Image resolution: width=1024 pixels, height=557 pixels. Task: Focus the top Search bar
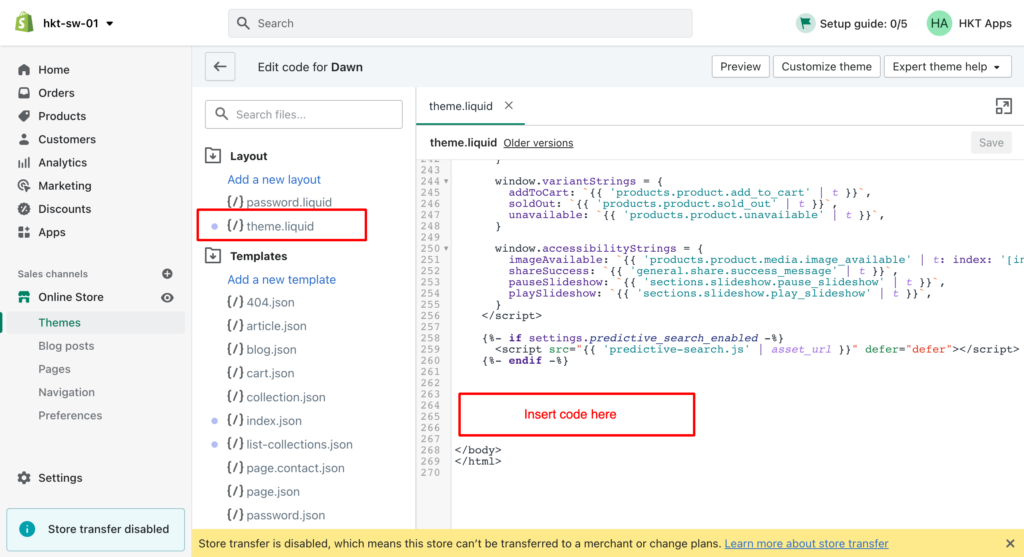tap(460, 24)
